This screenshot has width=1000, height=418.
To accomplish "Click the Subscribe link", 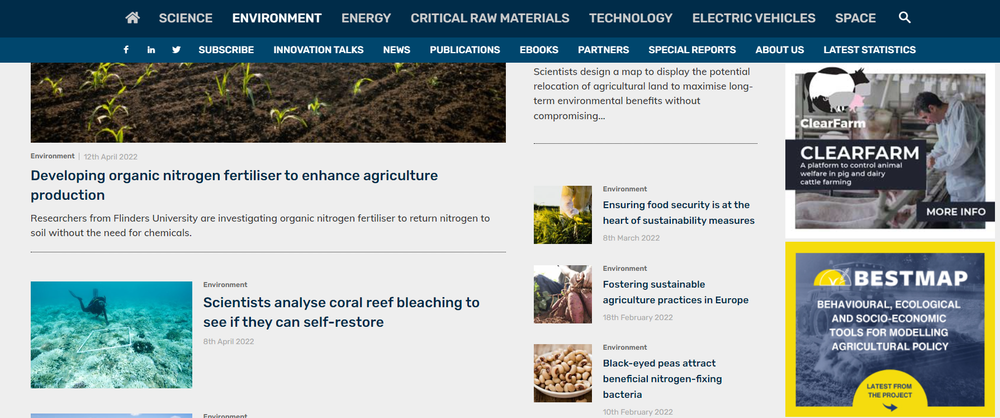I will pyautogui.click(x=226, y=50).
